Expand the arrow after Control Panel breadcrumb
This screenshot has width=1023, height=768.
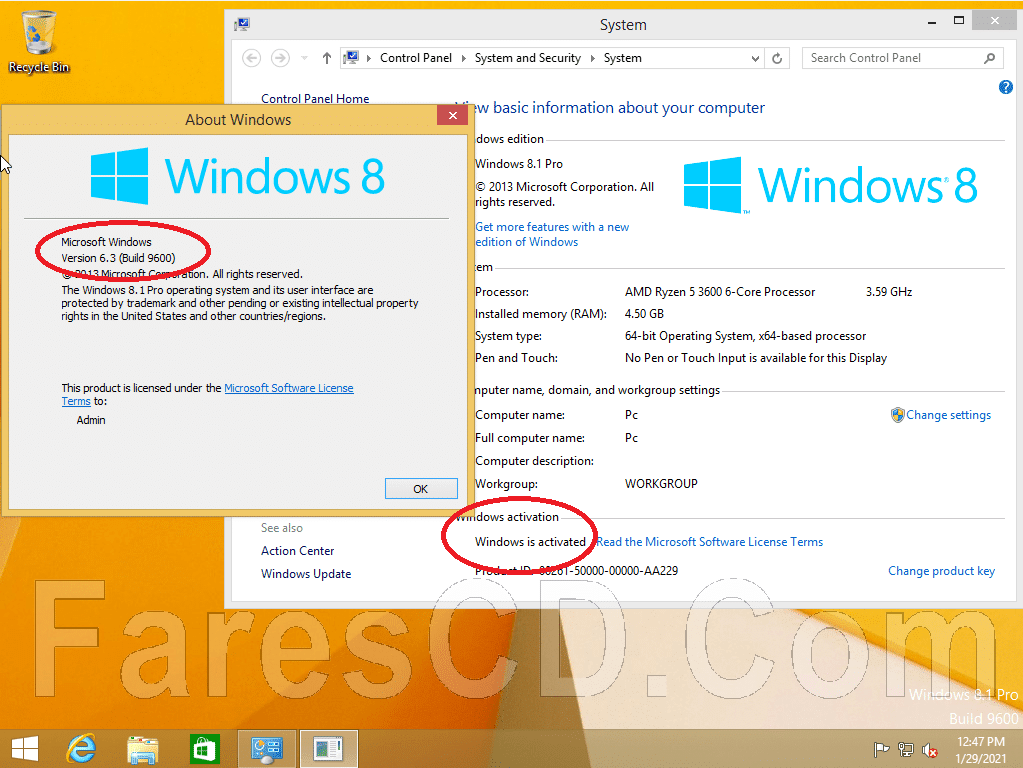(463, 58)
